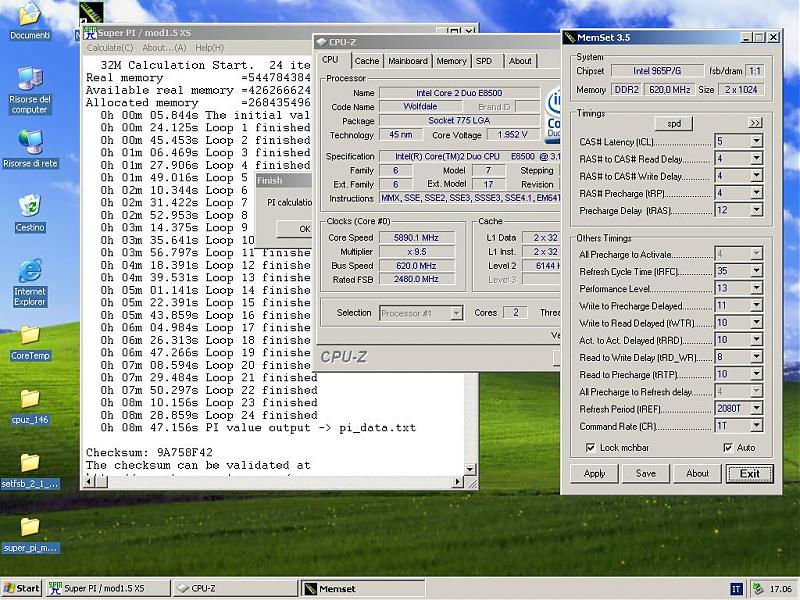Expand the RAS# Precharge (tRP) dropdown
800x600 pixels.
[757, 193]
